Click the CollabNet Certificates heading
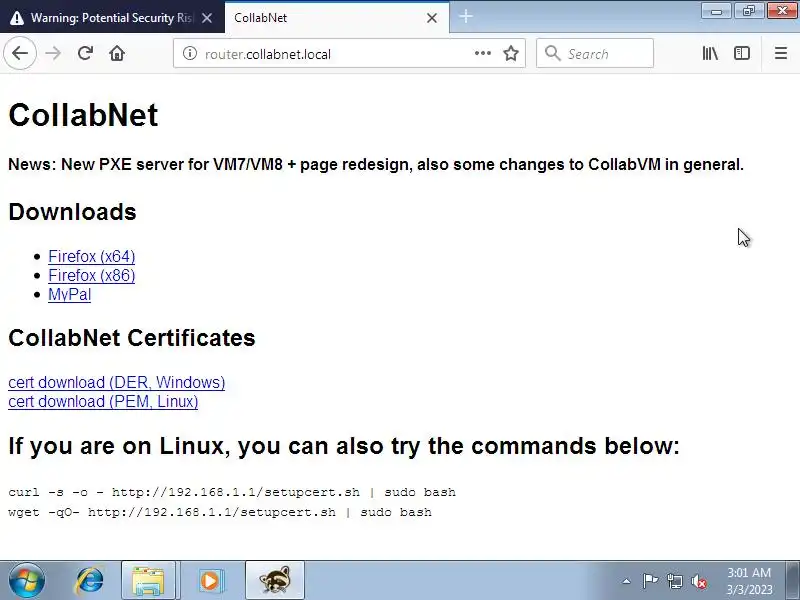800x600 pixels. 132,338
